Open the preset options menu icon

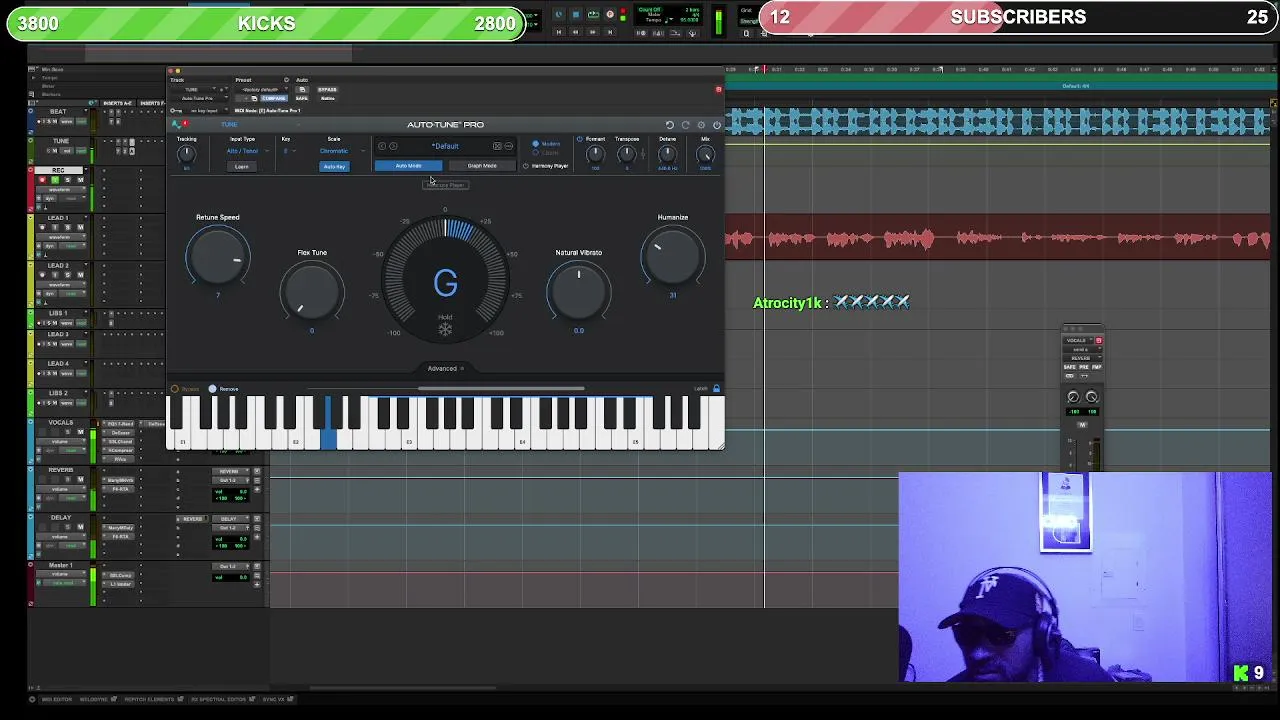click(508, 146)
